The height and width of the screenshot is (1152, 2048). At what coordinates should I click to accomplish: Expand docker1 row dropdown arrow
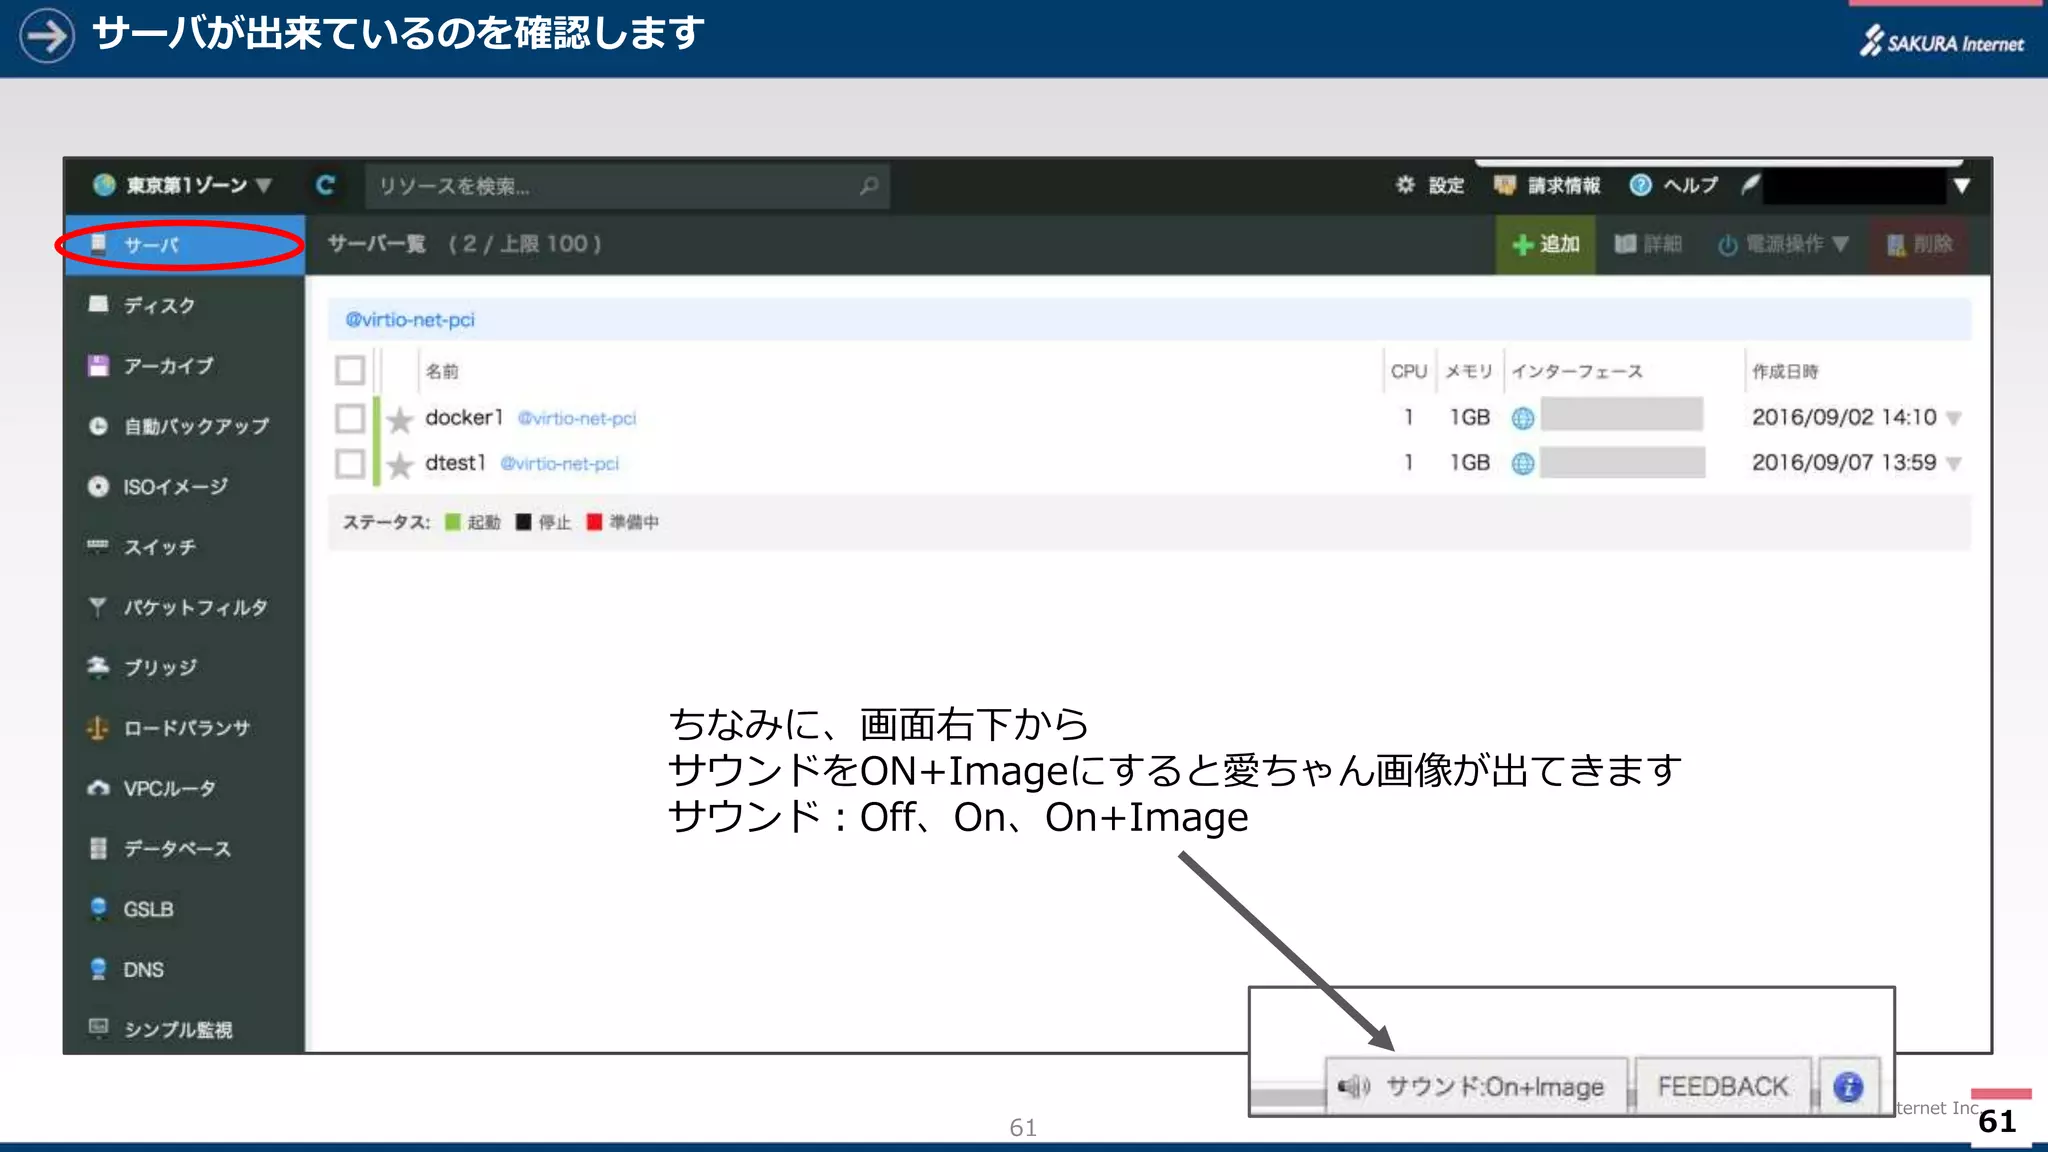tap(1954, 419)
